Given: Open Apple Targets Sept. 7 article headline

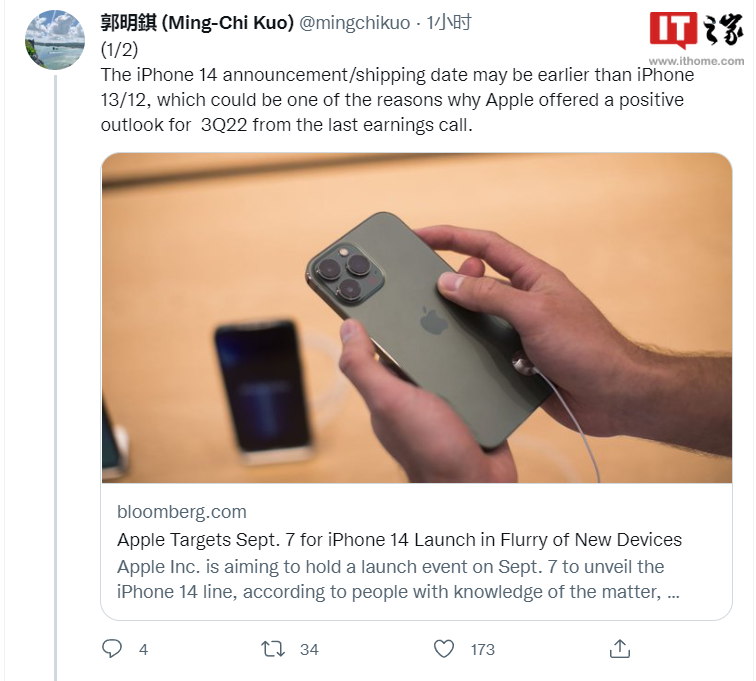Looking at the screenshot, I should tap(399, 539).
